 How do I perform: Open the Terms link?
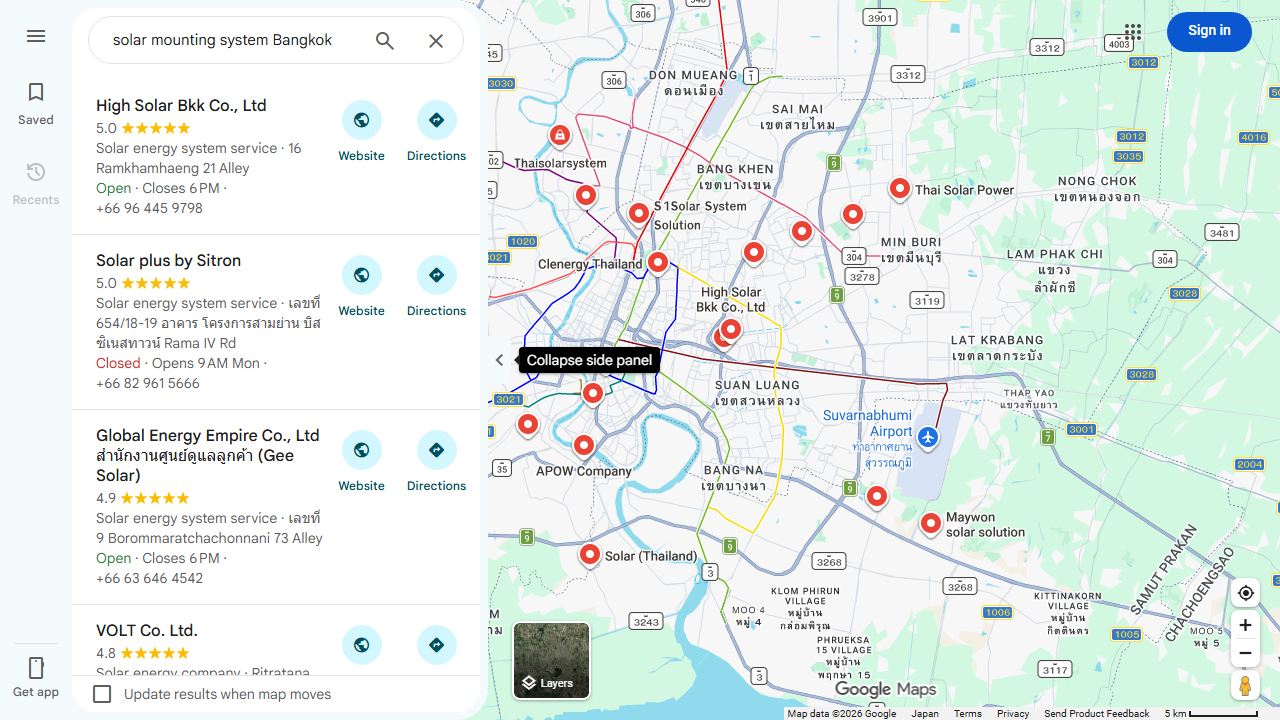pos(967,713)
